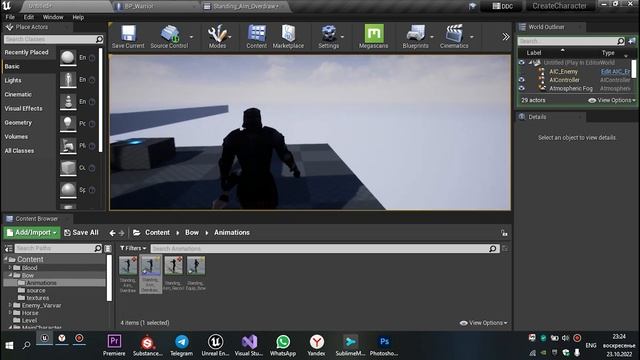Collapse the root Content folder
Viewport: 640px width, 360px height.
(x=6, y=259)
